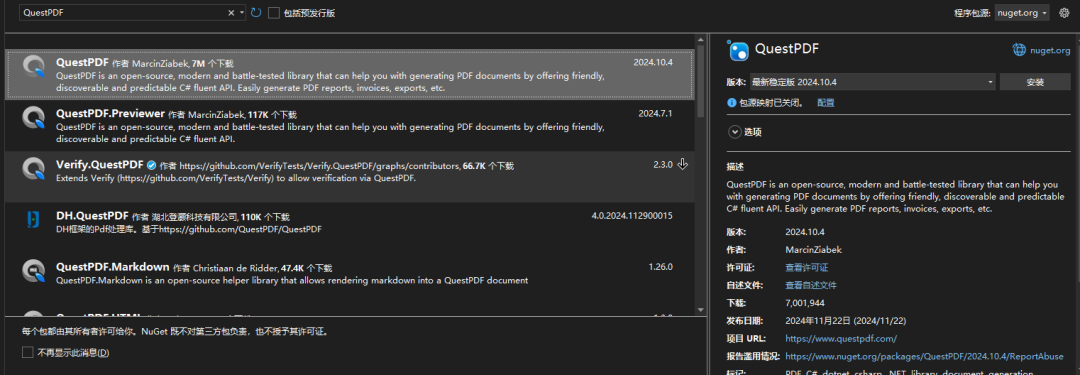Click the QuestPDF.Markdown package icon
Viewport: 1080px width, 375px height.
pyautogui.click(x=33, y=270)
